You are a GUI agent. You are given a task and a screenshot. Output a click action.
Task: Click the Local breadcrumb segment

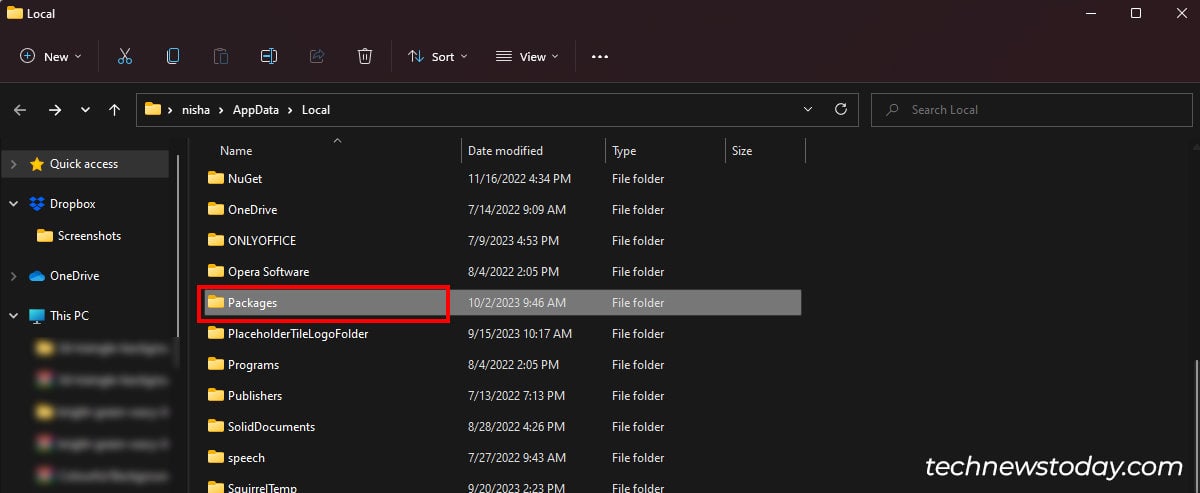pyautogui.click(x=316, y=110)
